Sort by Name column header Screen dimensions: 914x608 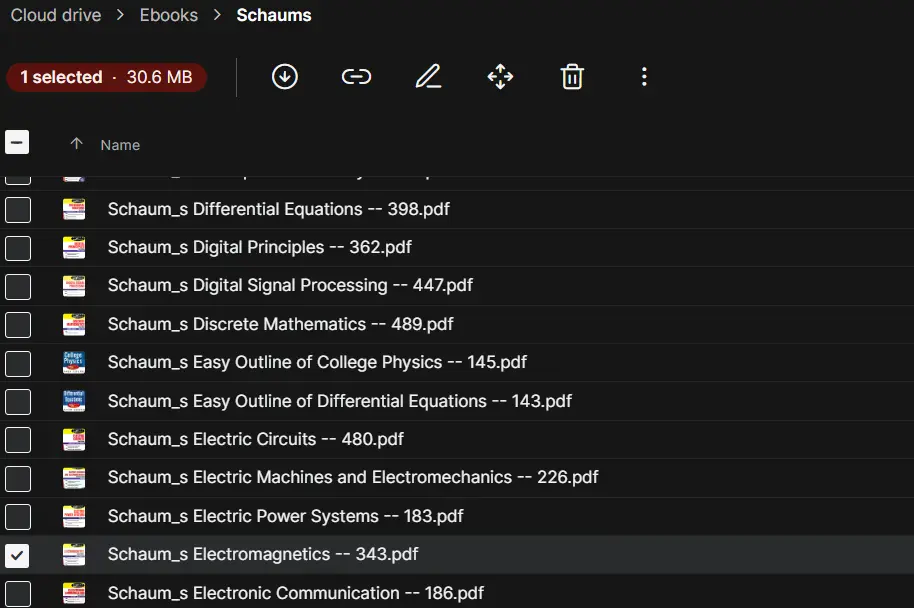pos(120,145)
